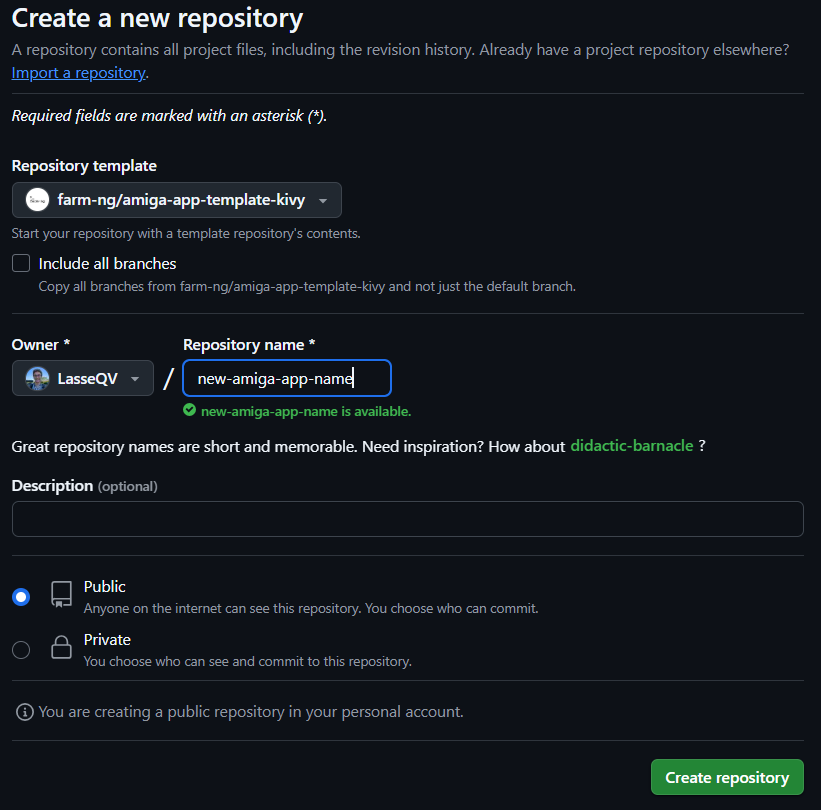
Task: Click the farm-ng template avatar icon
Action: 37,200
